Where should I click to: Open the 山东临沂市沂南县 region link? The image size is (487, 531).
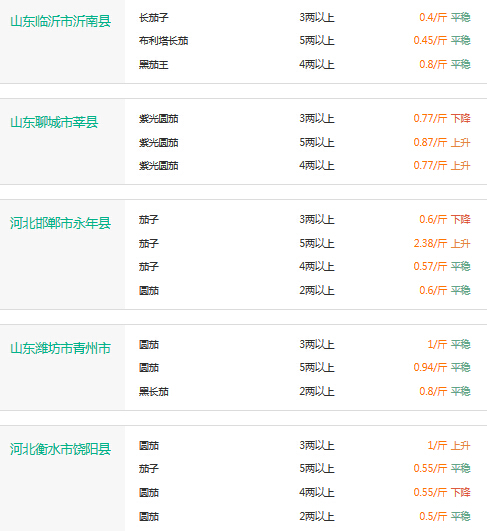click(x=61, y=21)
